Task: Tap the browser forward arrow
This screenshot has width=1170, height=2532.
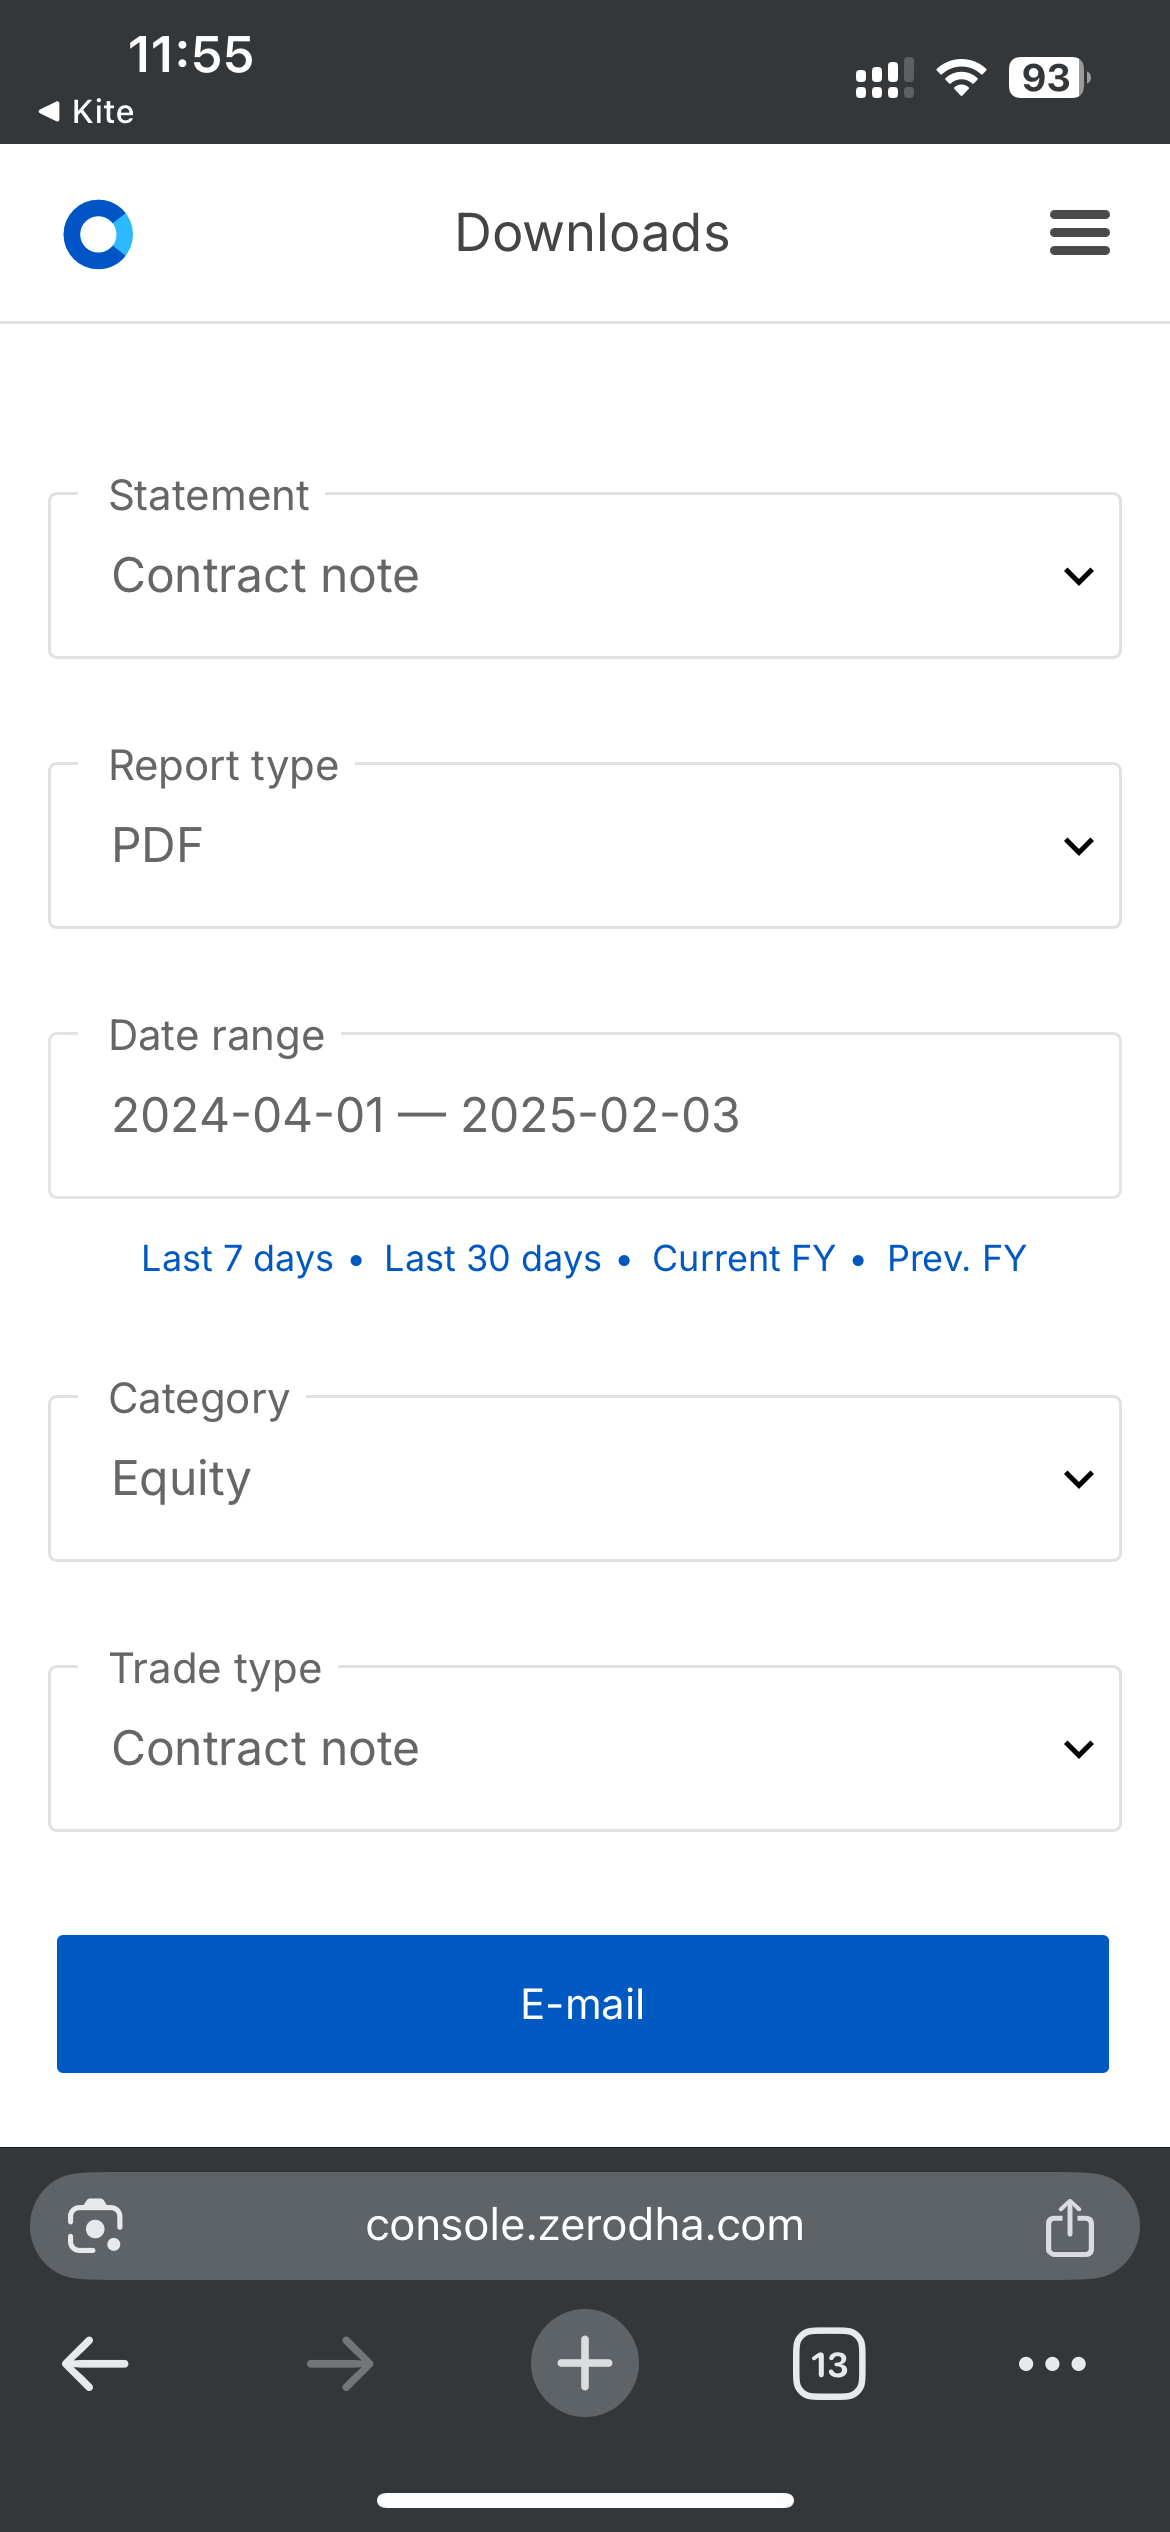Action: (x=340, y=2363)
